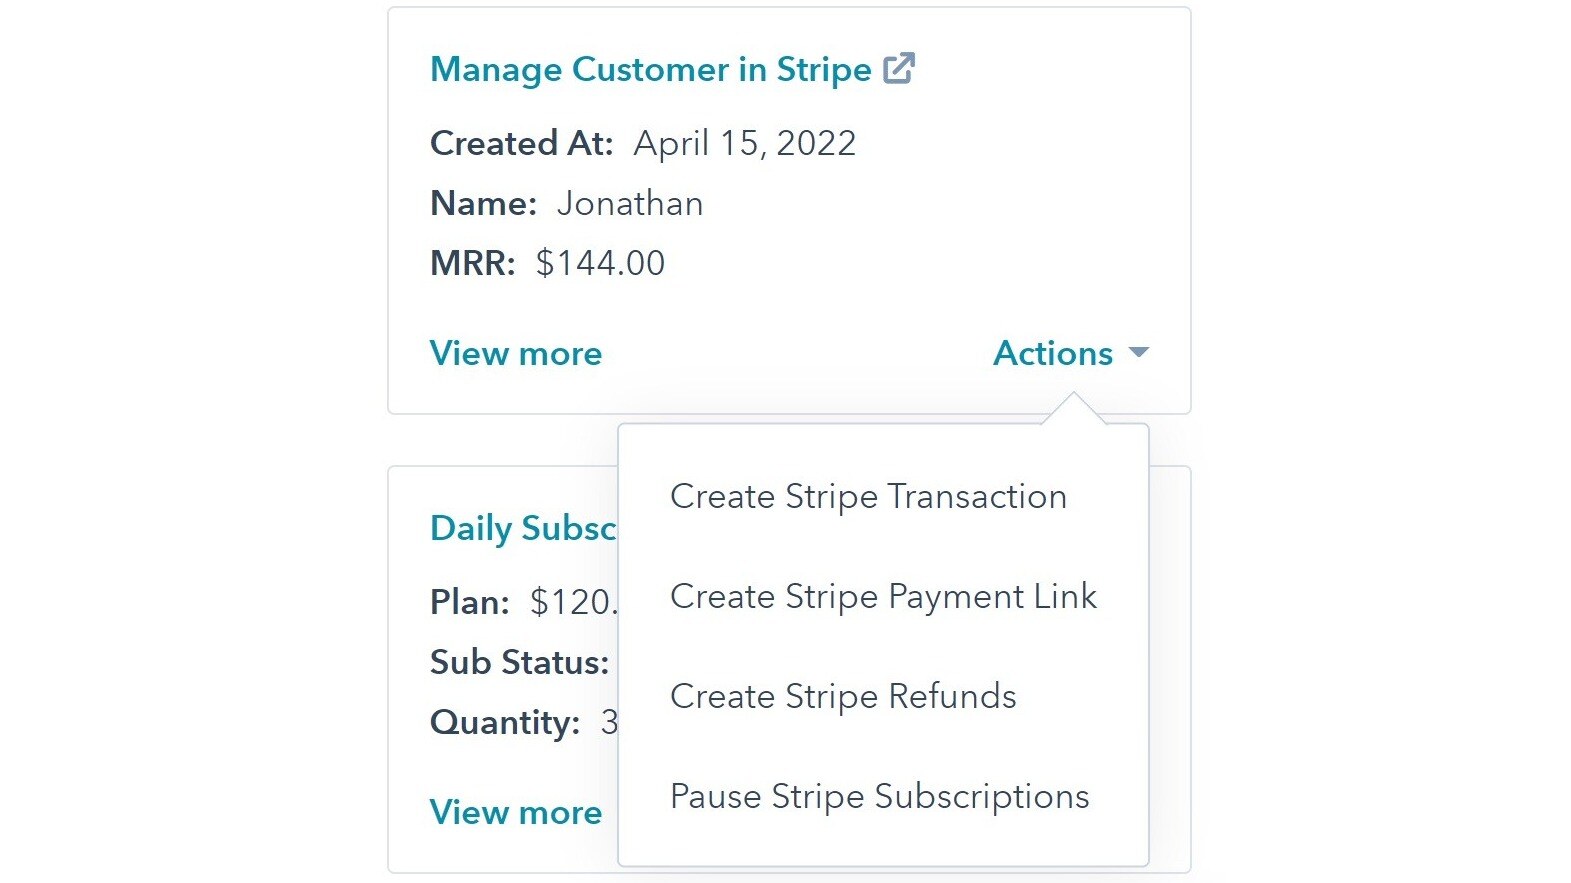Open Manage Customer in Stripe link
The height and width of the screenshot is (883, 1571).
[650, 69]
